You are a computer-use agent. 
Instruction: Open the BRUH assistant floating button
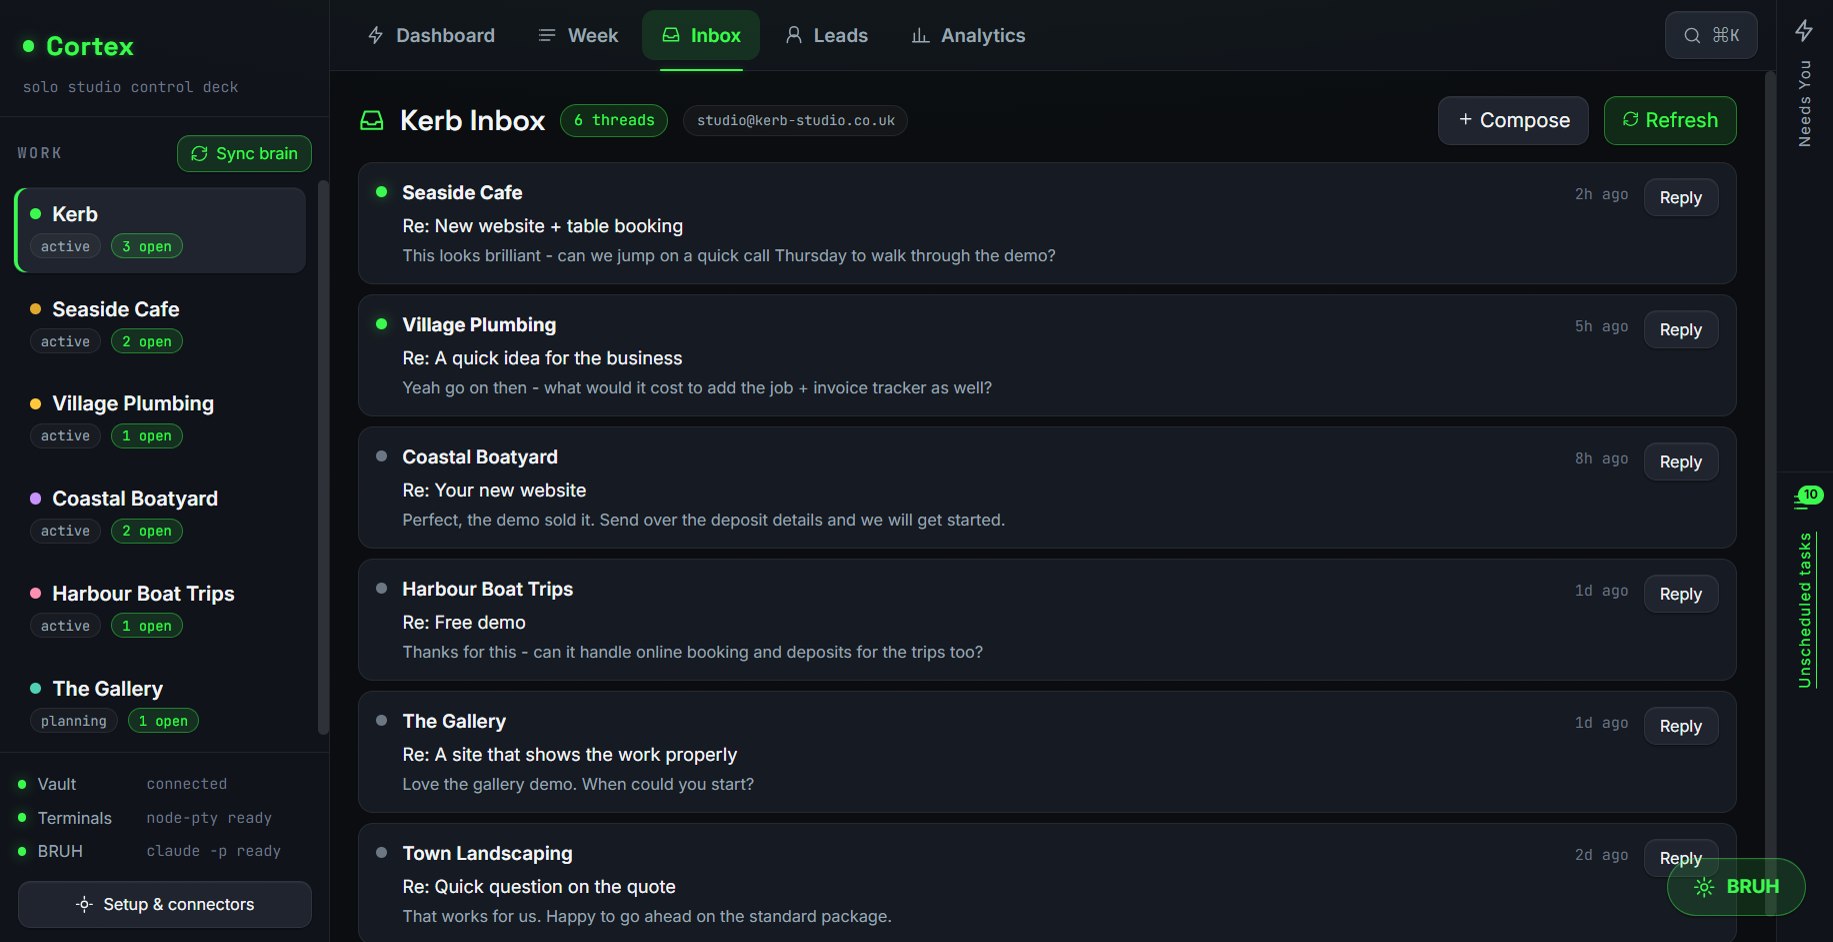click(x=1736, y=886)
